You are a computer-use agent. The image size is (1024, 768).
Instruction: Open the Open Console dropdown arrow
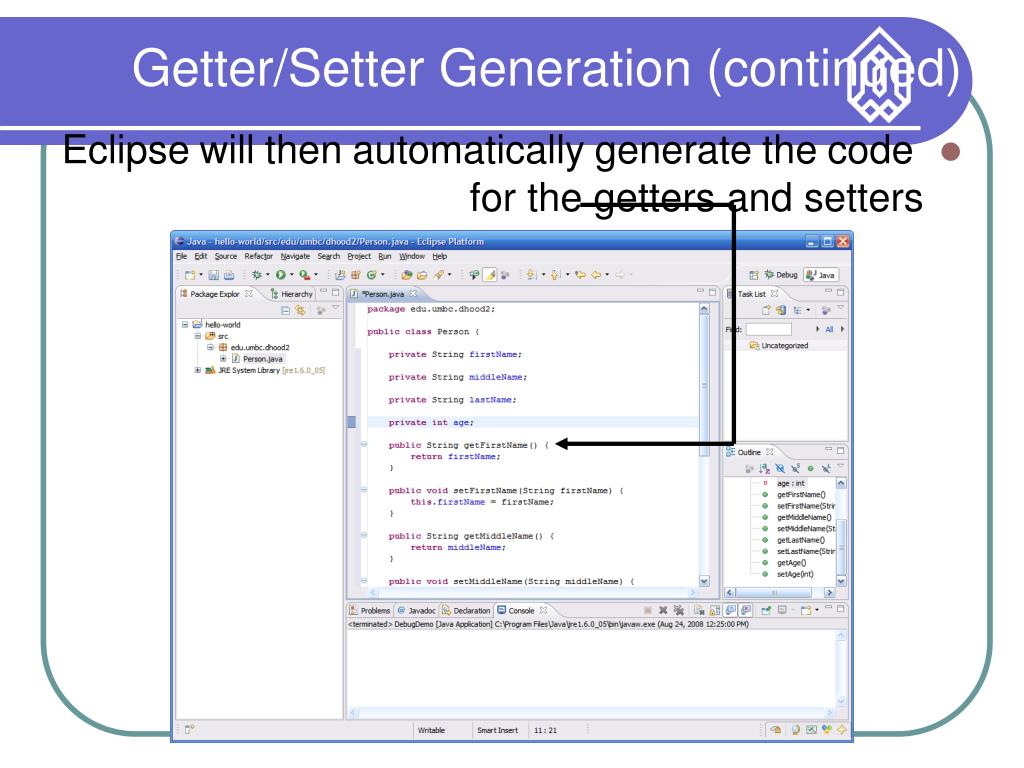coord(817,611)
